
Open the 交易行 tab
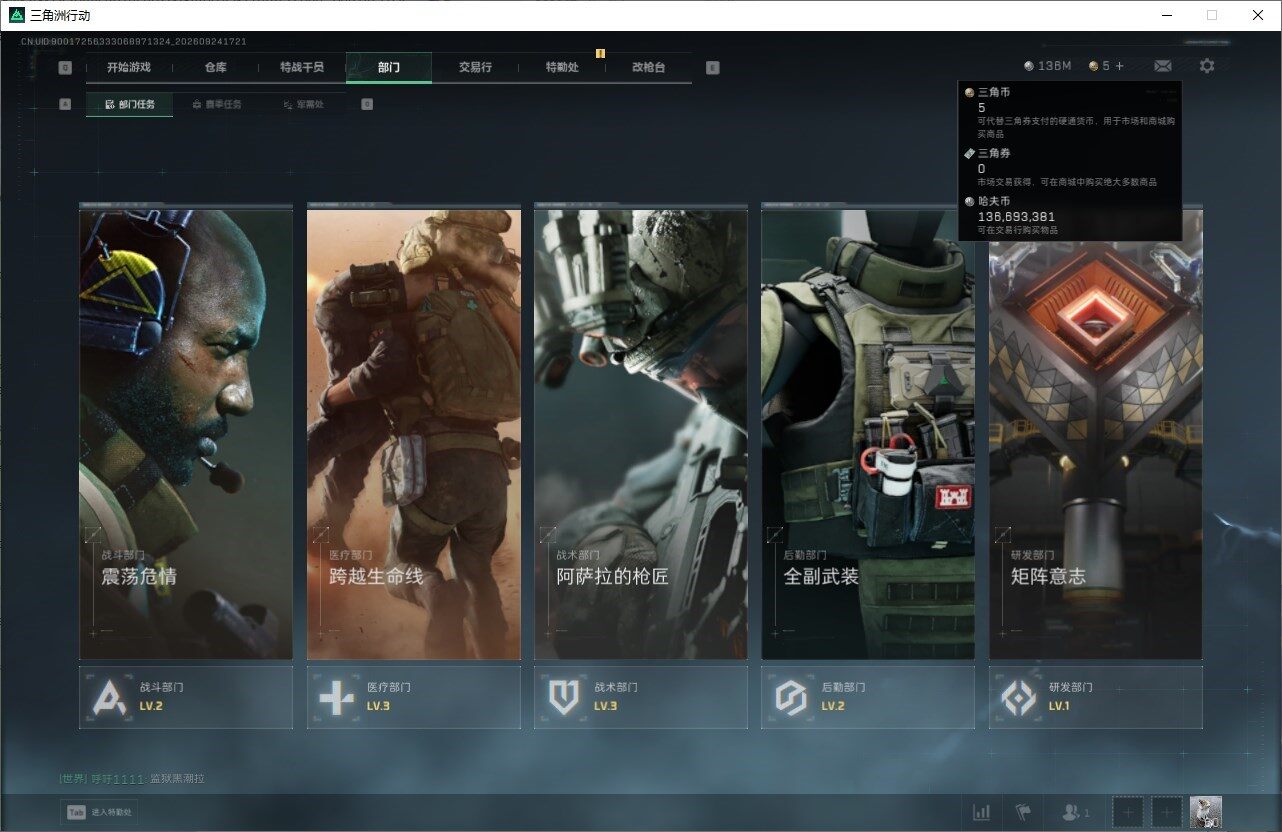coord(475,67)
